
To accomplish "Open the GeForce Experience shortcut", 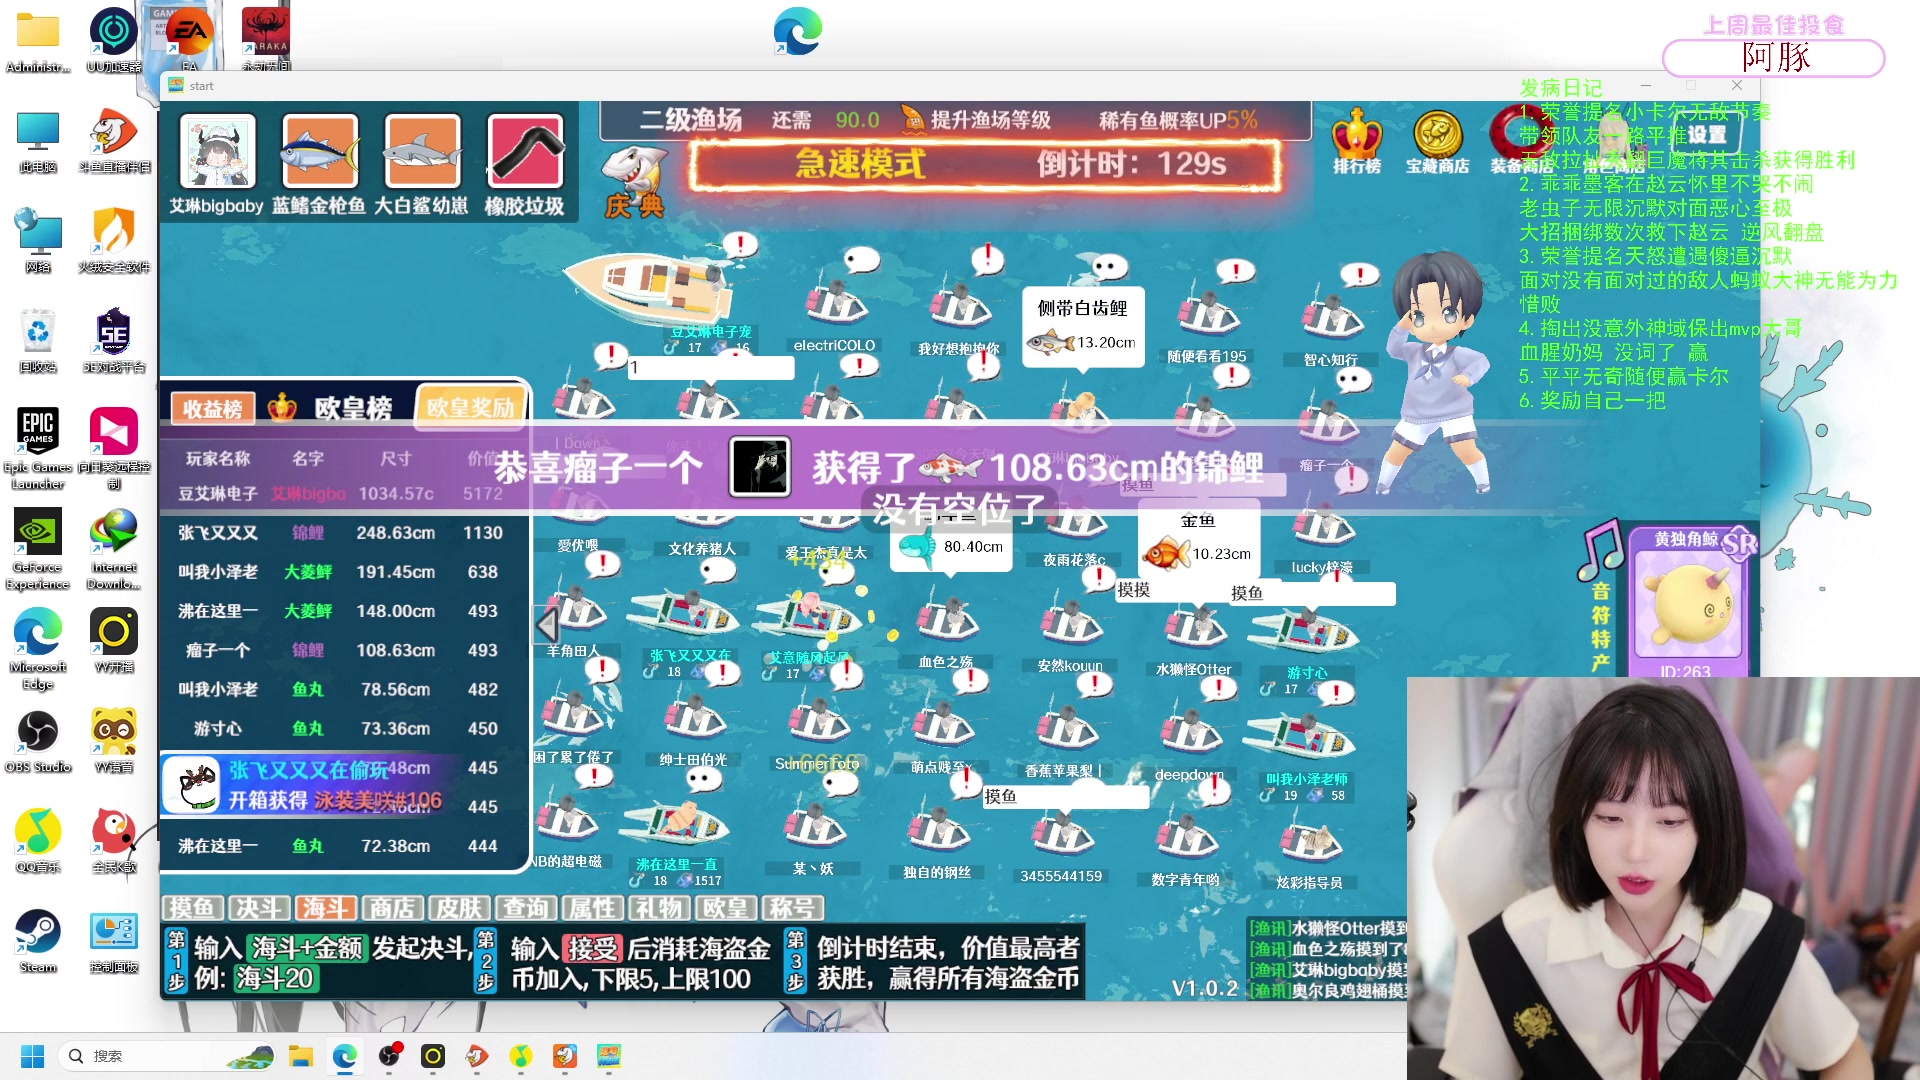I will click(38, 548).
